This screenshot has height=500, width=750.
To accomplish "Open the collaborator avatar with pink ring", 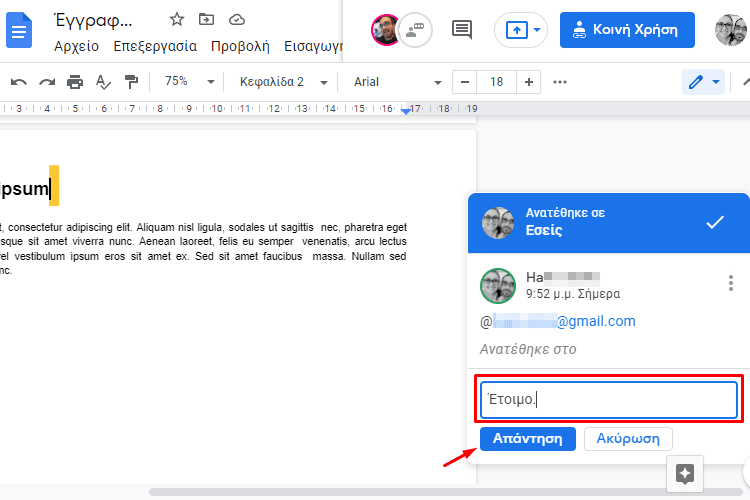I will tap(385, 30).
